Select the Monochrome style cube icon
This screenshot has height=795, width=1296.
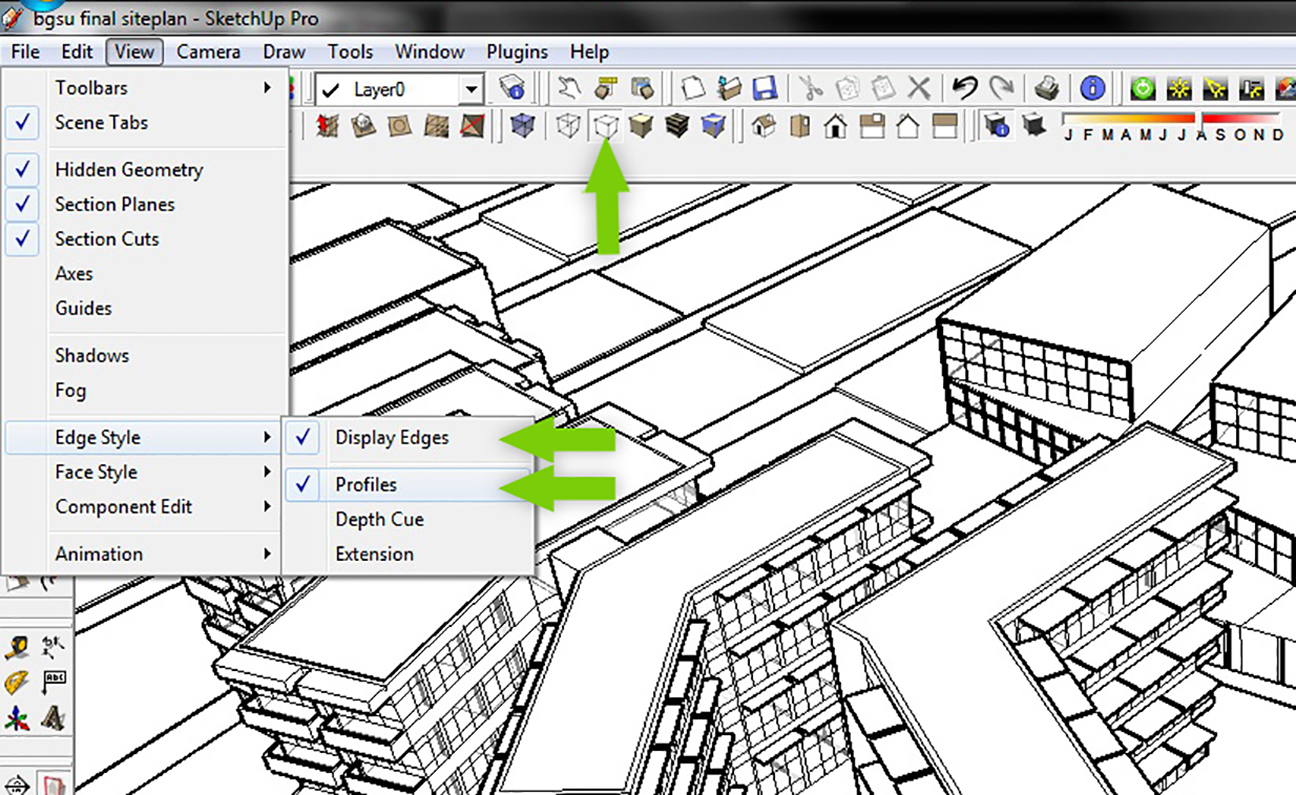(x=713, y=126)
